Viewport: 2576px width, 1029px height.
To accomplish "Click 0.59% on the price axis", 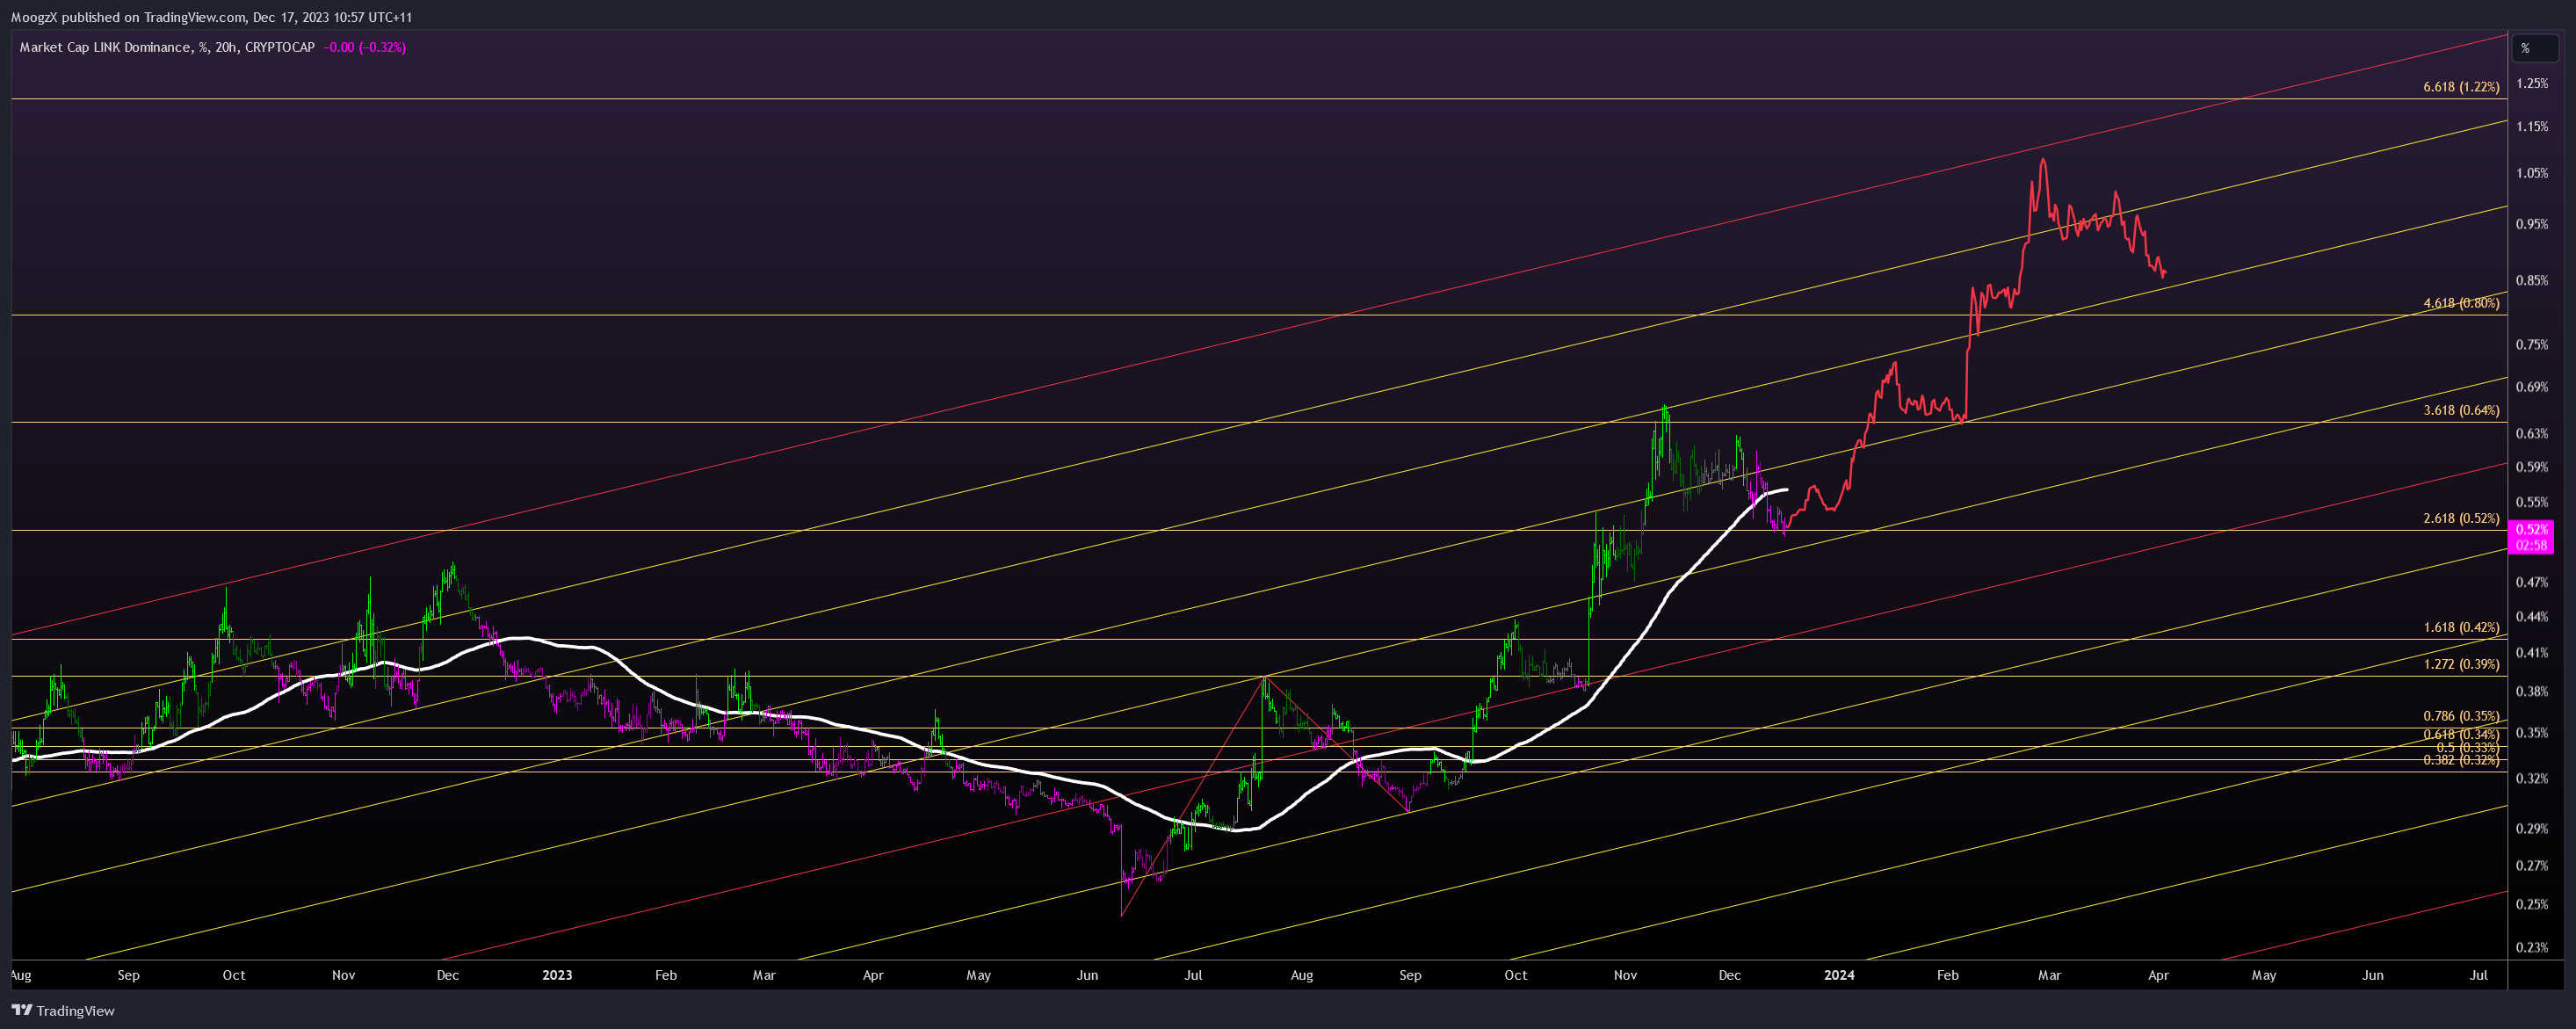I will pos(2532,467).
